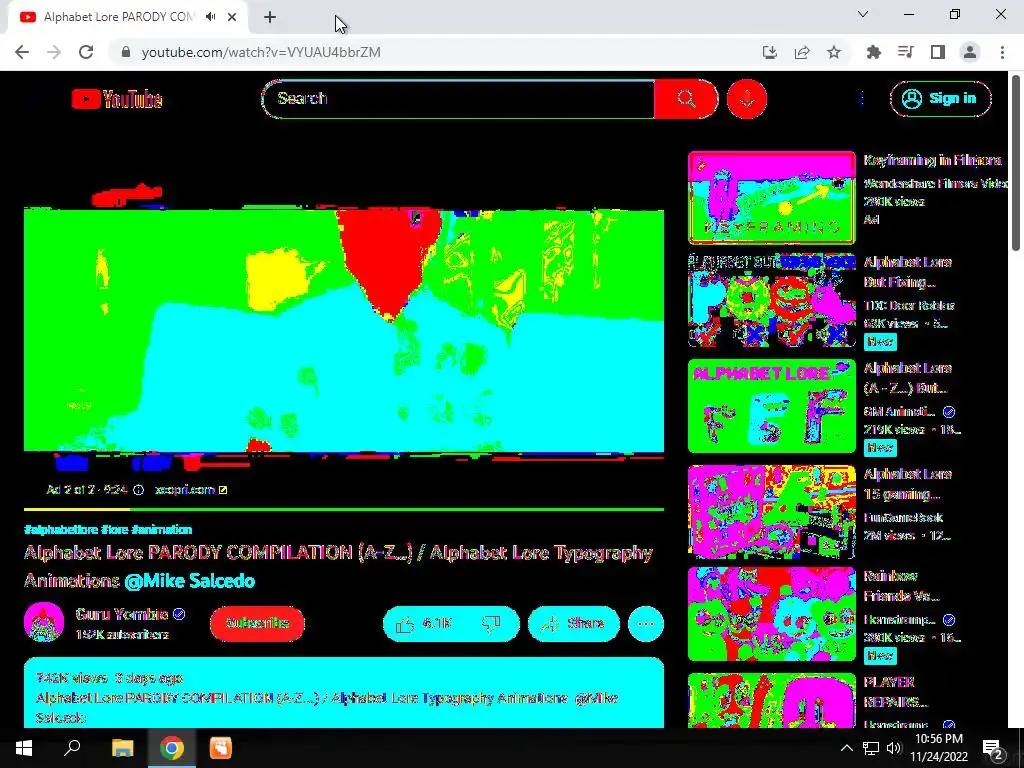Click the network icon in the system tray
1024x768 pixels.
click(x=871, y=748)
